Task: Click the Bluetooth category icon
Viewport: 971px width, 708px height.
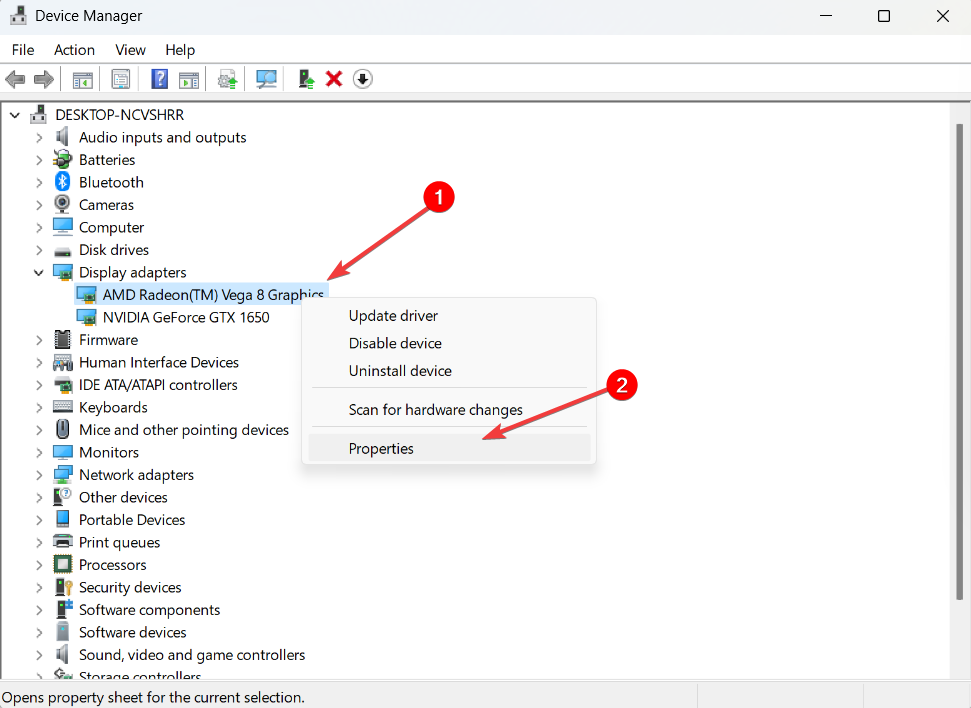Action: tap(63, 182)
